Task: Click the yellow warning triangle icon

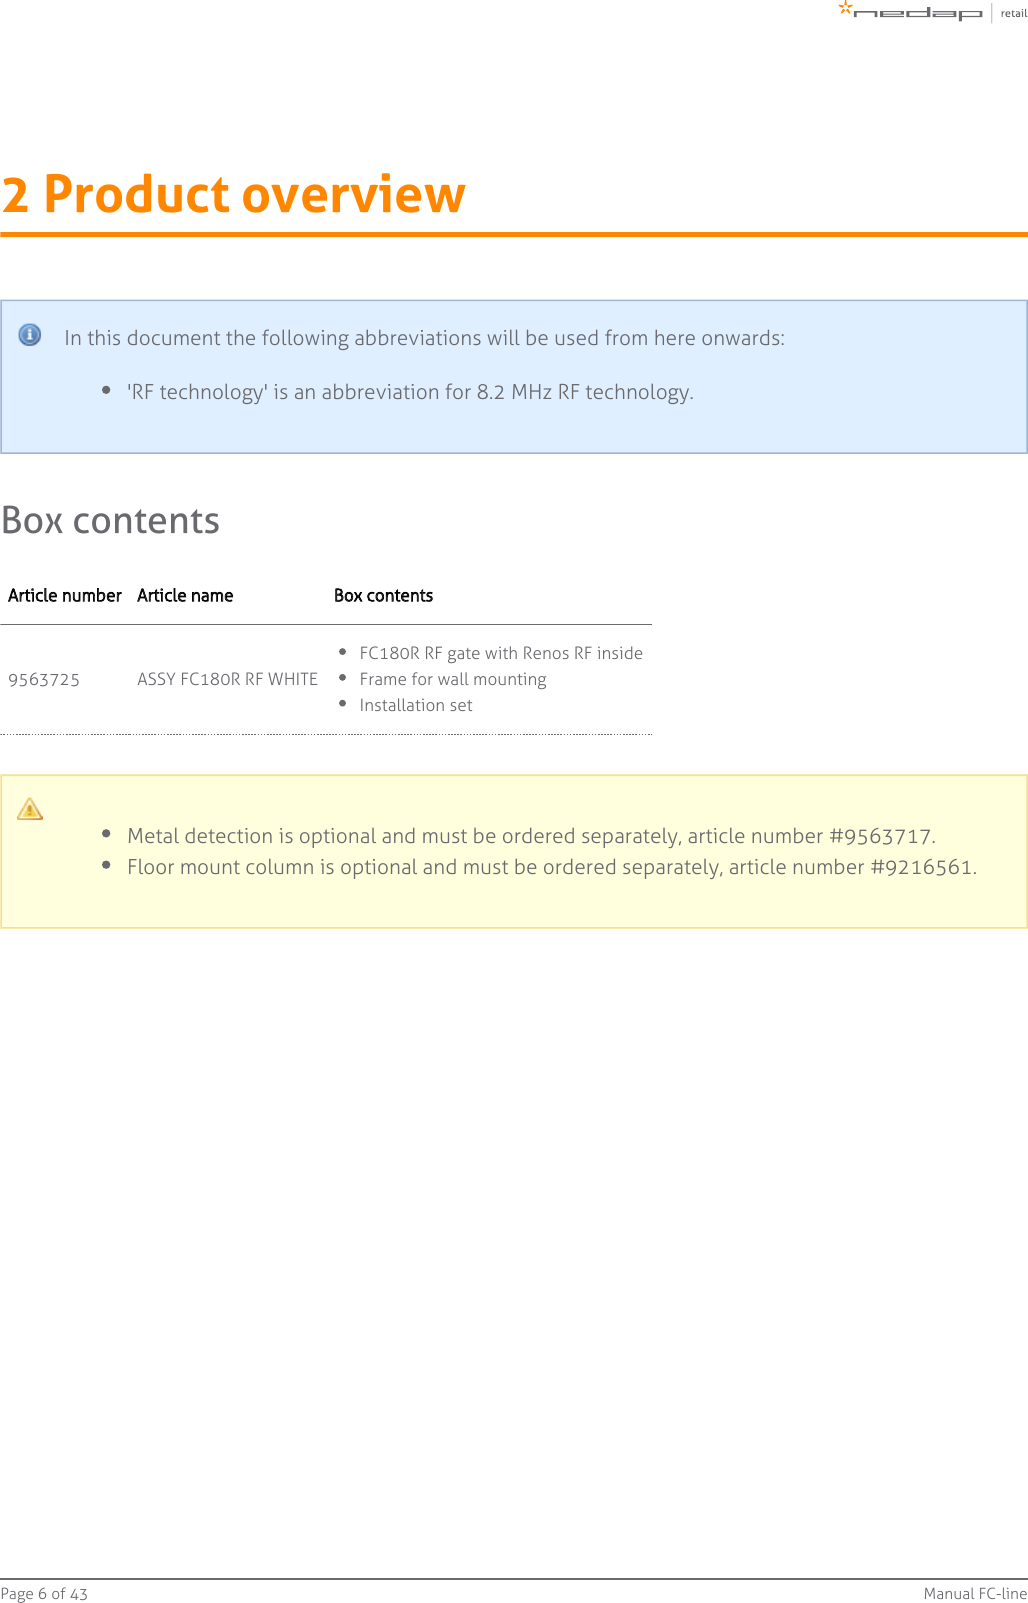Action: 30,809
